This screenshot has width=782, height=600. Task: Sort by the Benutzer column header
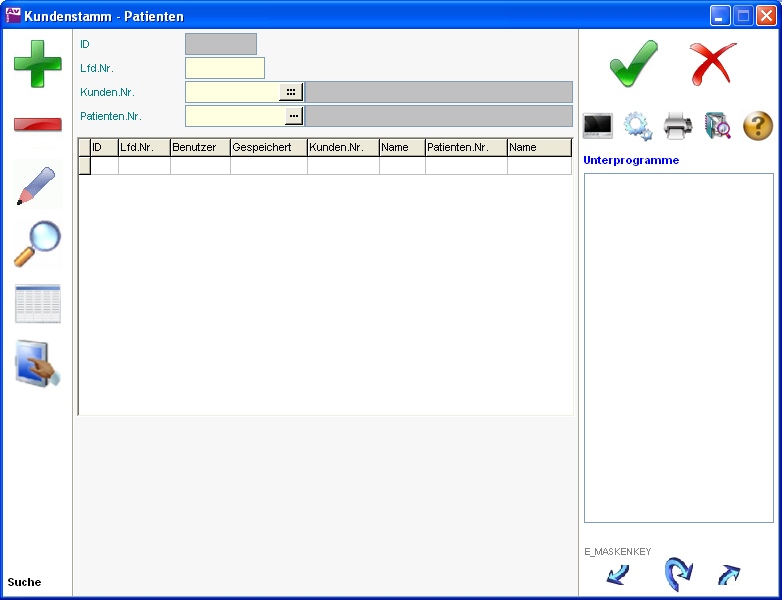tap(199, 148)
